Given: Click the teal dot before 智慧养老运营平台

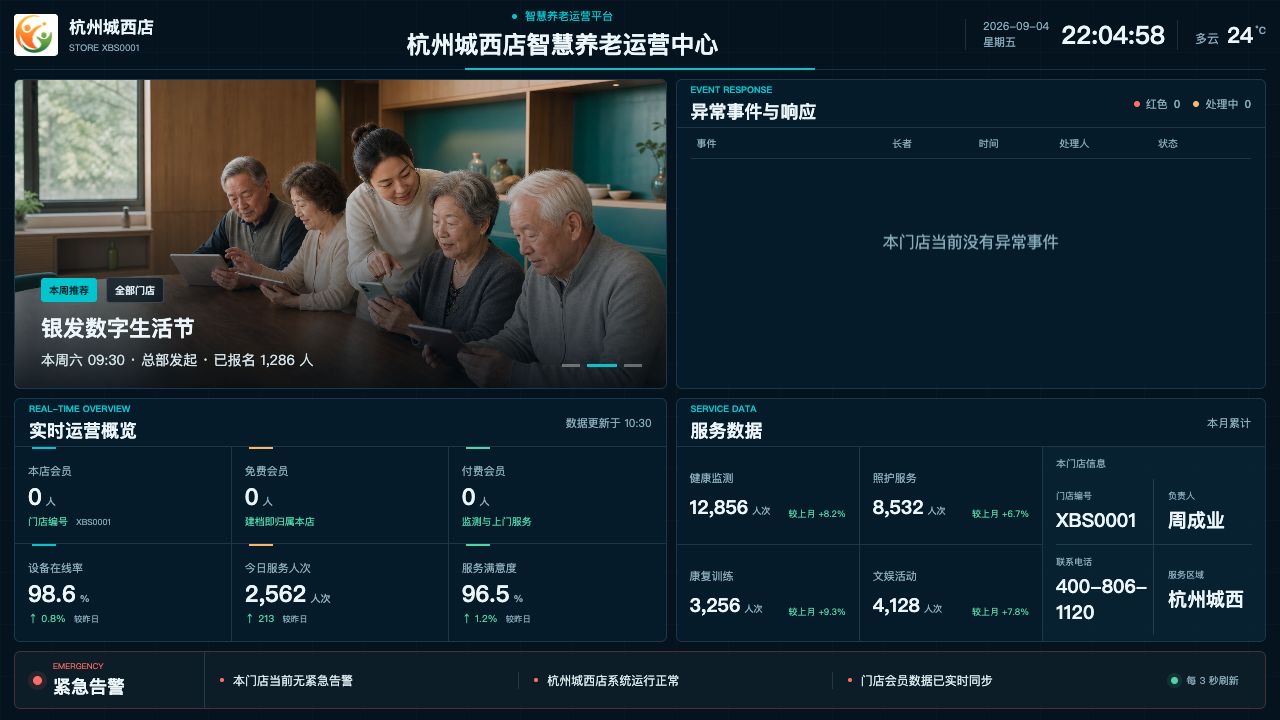Looking at the screenshot, I should pos(515,16).
